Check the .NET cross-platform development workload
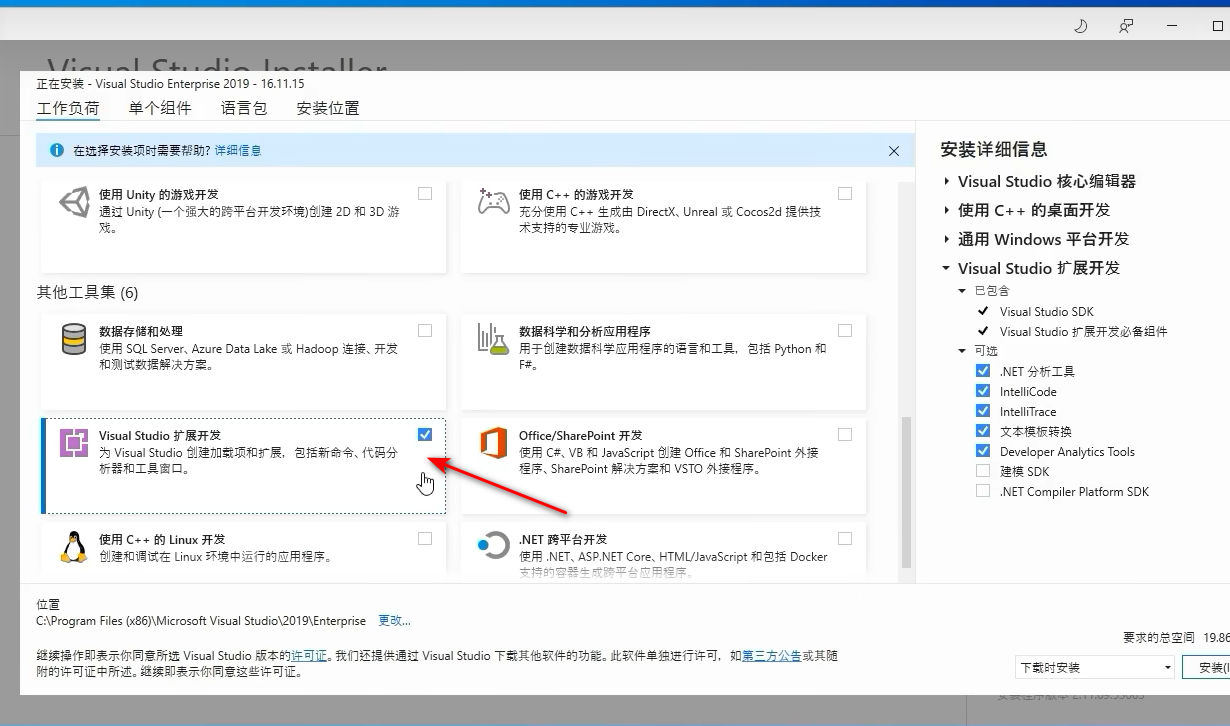The image size is (1230, 726). (x=845, y=538)
